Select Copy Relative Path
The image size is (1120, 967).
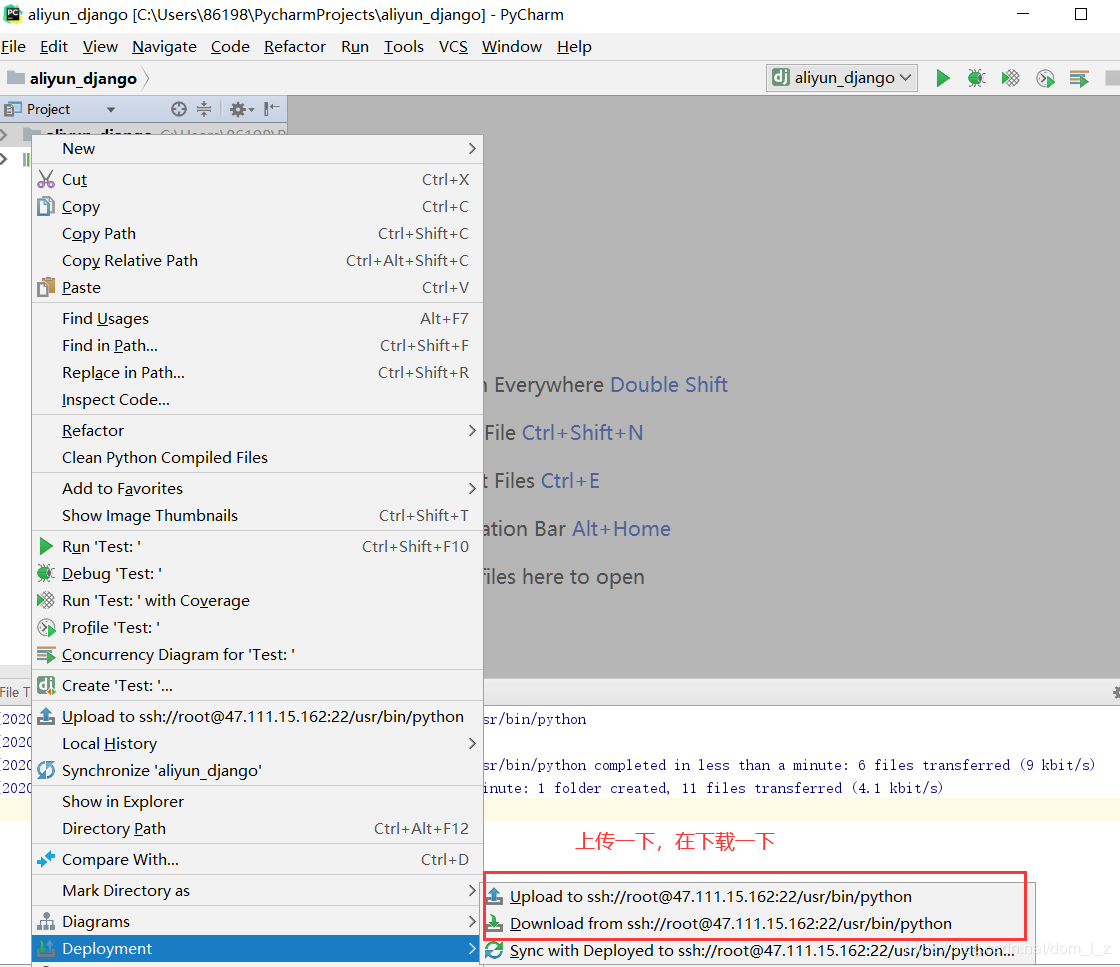tap(257, 261)
